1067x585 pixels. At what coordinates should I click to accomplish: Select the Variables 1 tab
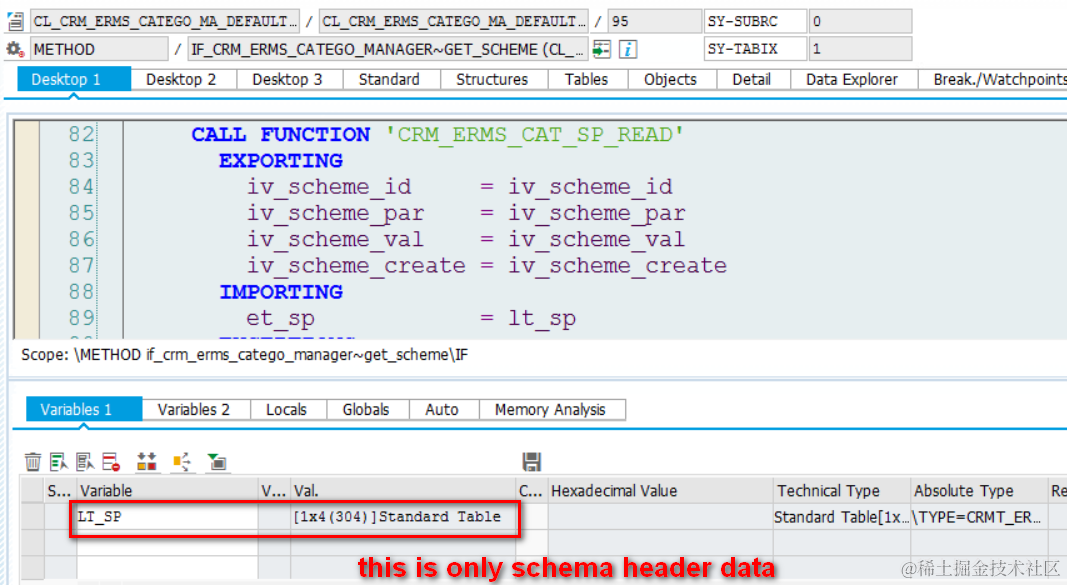tap(84, 410)
